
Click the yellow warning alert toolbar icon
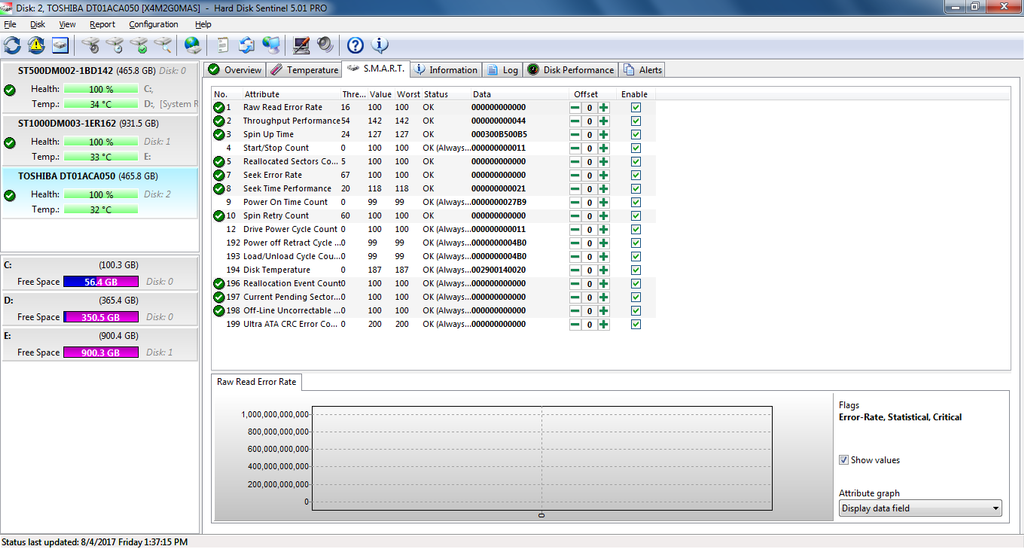coord(36,45)
